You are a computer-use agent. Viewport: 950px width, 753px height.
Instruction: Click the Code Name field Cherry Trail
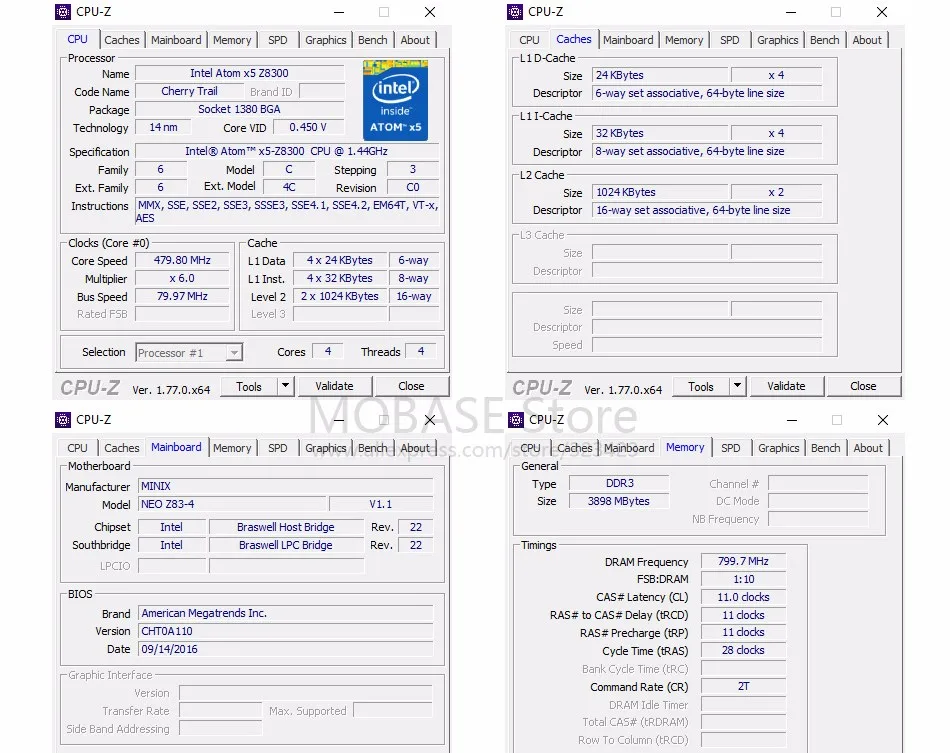pos(190,91)
